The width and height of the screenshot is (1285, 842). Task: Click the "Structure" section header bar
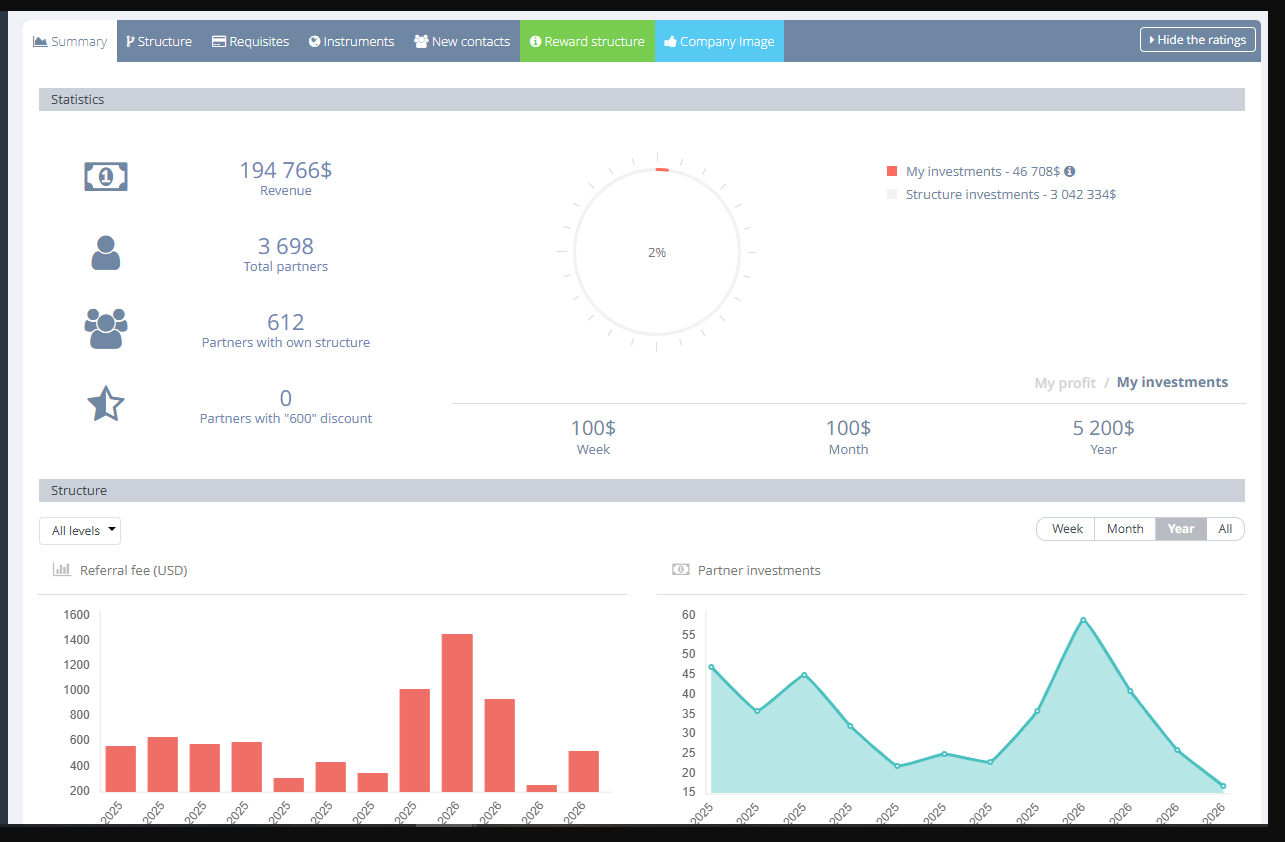coord(642,491)
